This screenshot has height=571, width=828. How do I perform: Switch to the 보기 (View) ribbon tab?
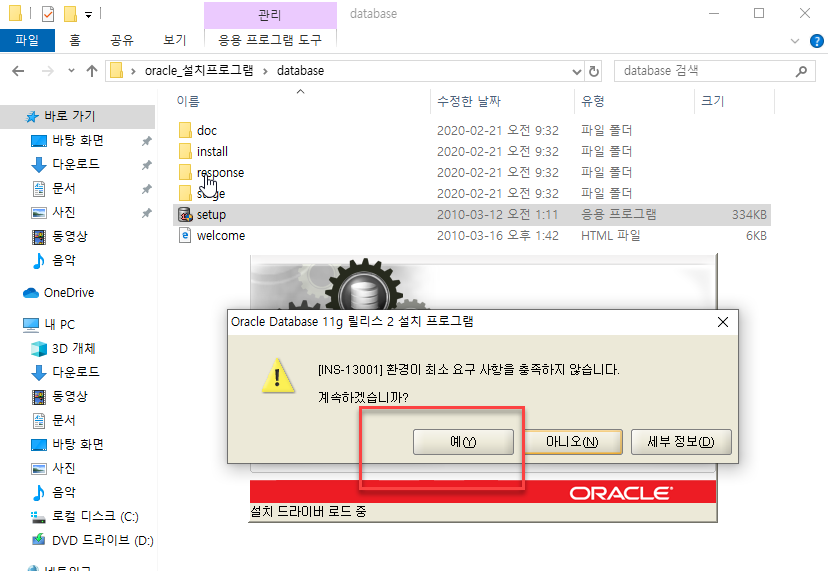point(175,40)
